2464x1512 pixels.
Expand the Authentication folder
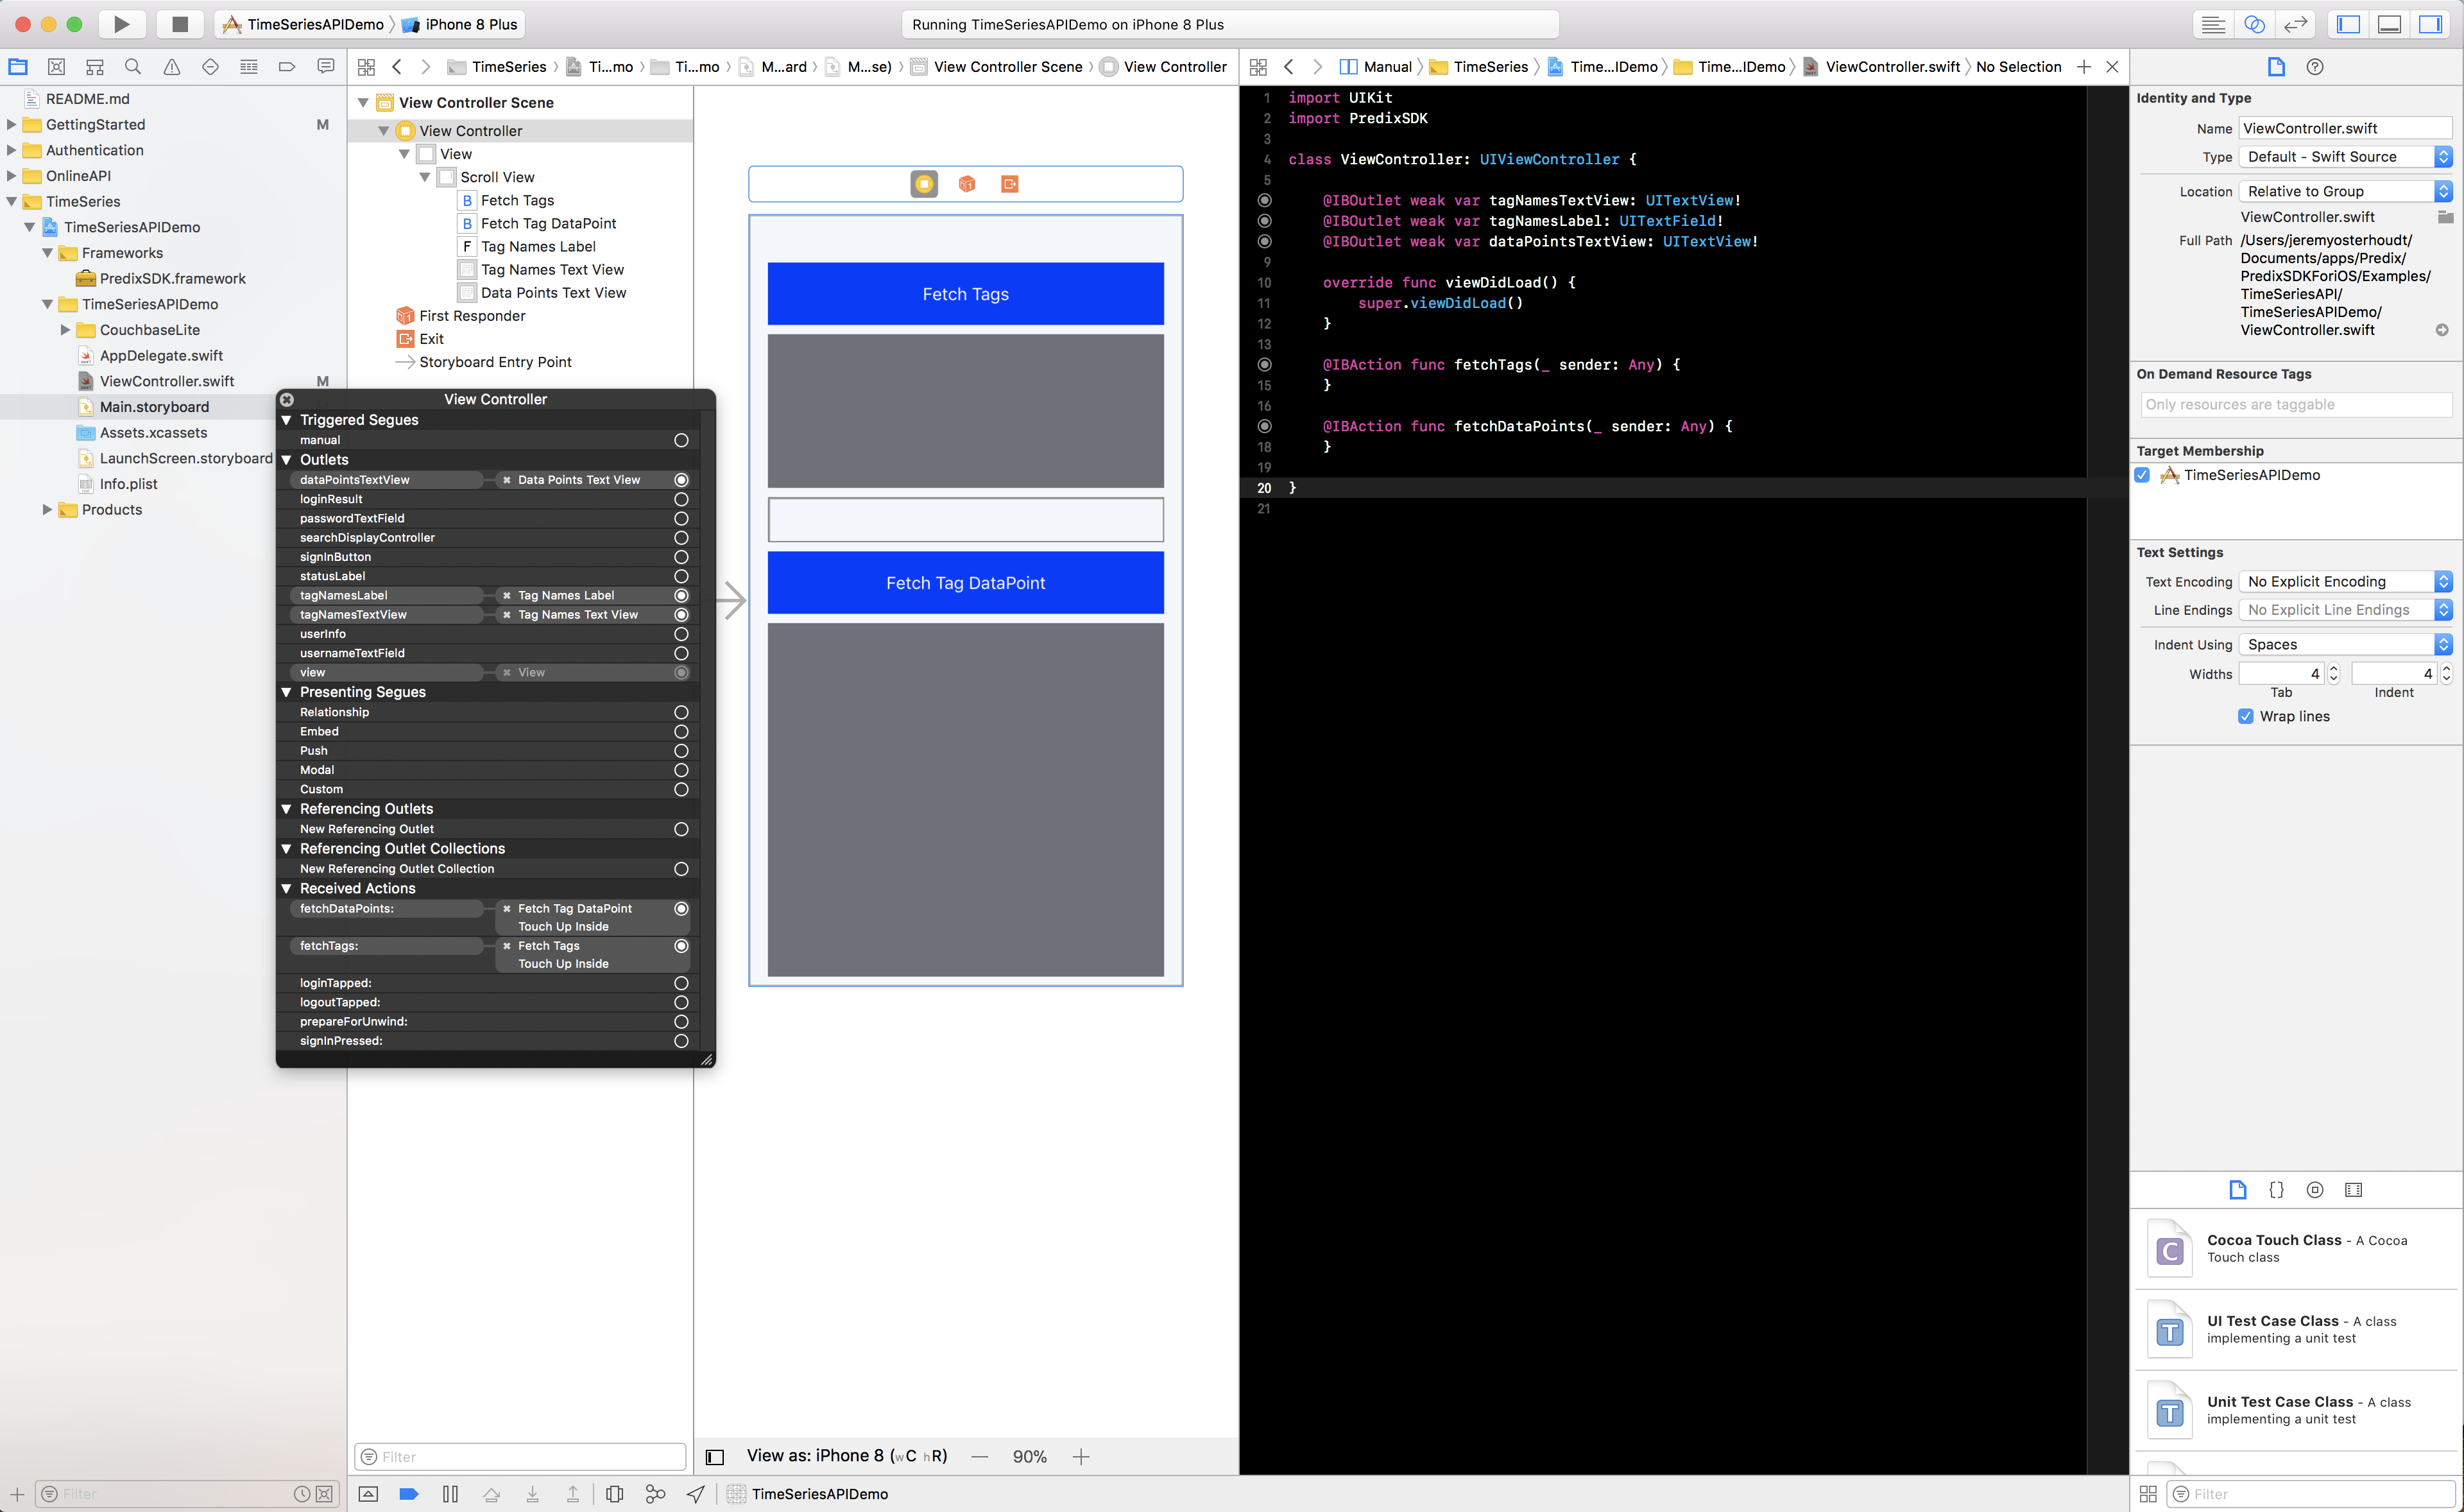tap(11, 150)
